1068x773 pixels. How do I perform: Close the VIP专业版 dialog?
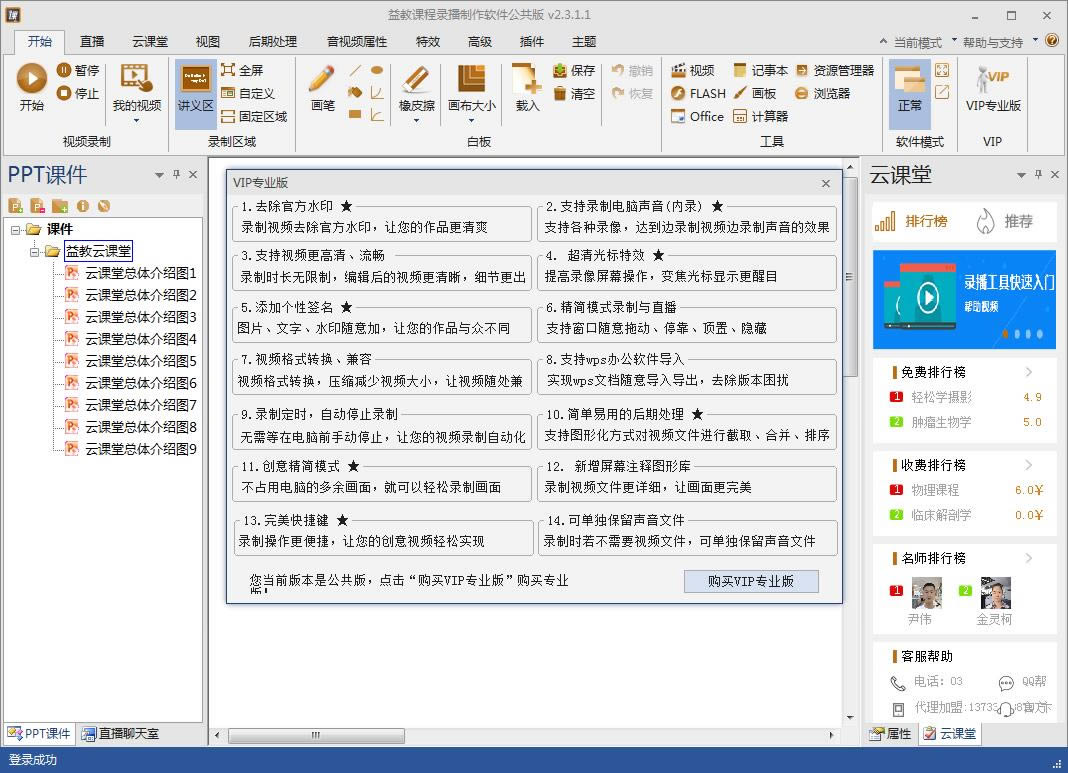pyautogui.click(x=826, y=183)
